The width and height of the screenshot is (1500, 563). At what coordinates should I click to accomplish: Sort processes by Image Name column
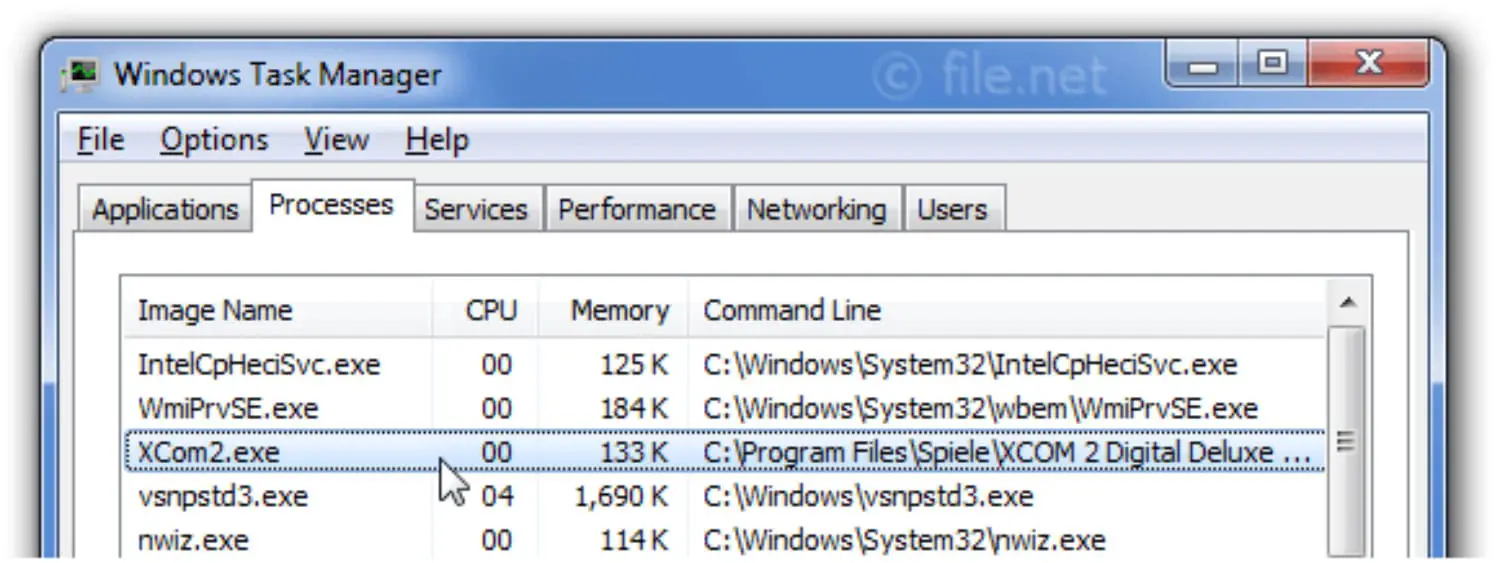pyautogui.click(x=277, y=310)
